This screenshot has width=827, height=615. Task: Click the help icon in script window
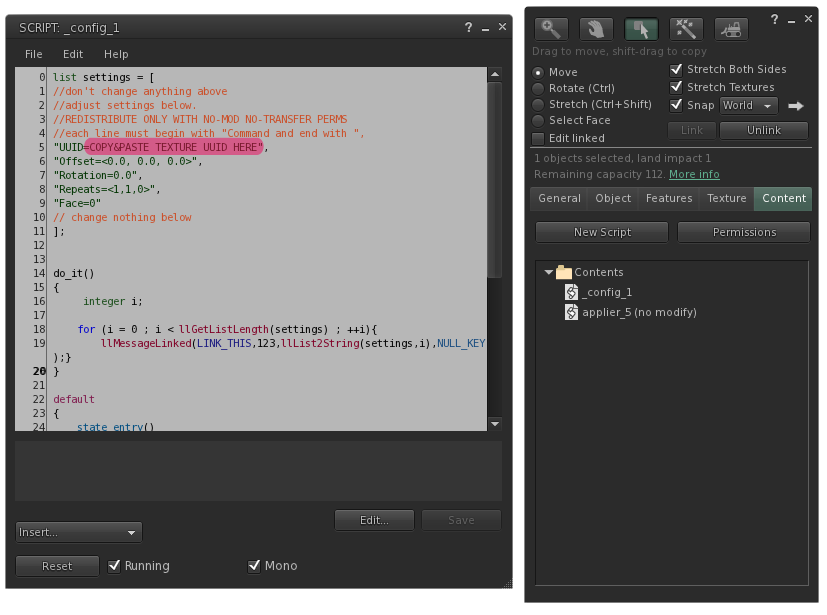click(468, 28)
